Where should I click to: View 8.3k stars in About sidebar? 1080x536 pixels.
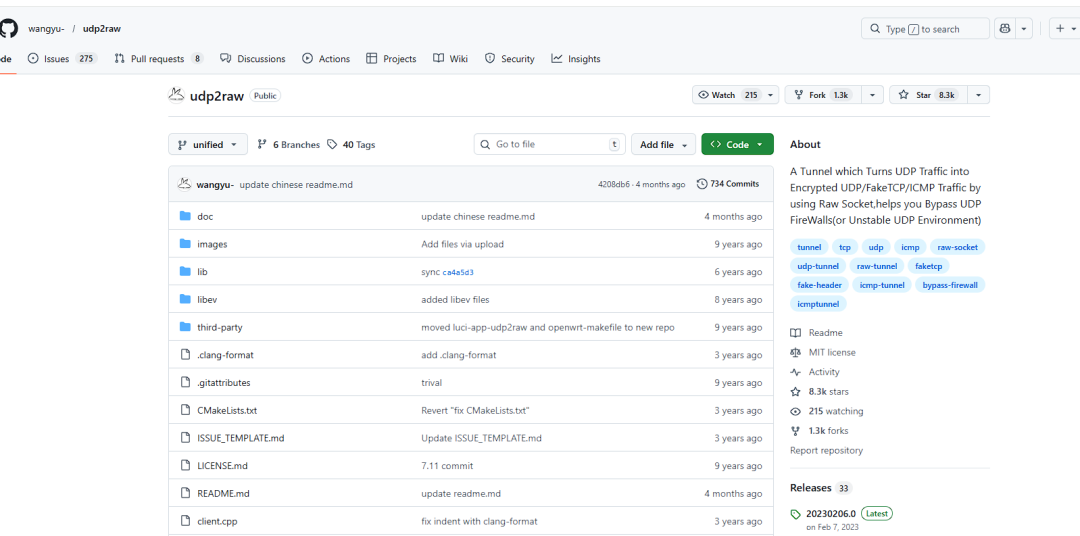point(820,391)
